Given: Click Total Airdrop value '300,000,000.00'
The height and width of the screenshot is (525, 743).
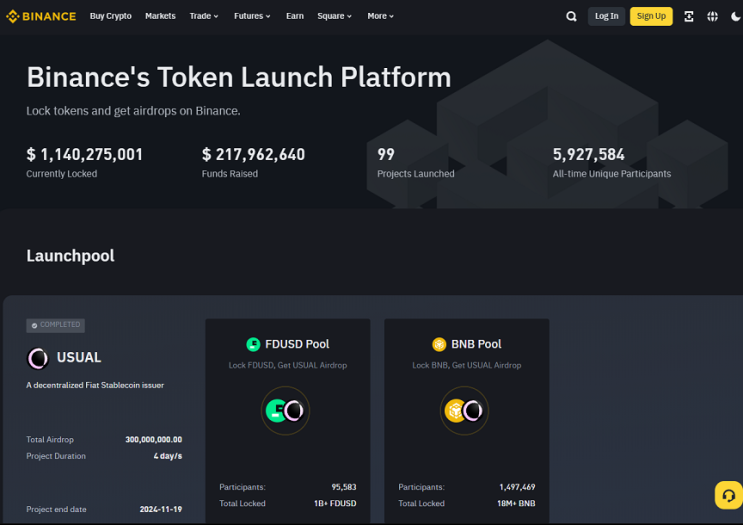Looking at the screenshot, I should [154, 440].
